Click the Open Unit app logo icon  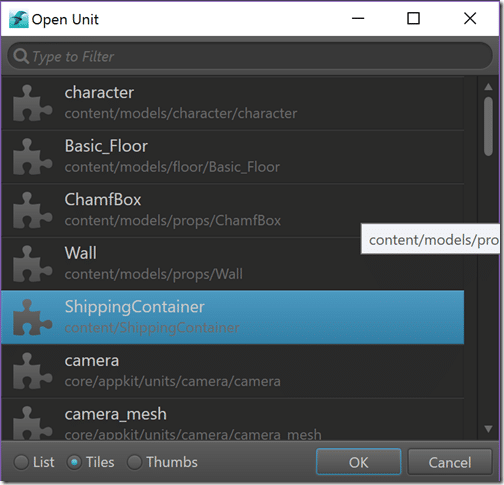tap(18, 19)
